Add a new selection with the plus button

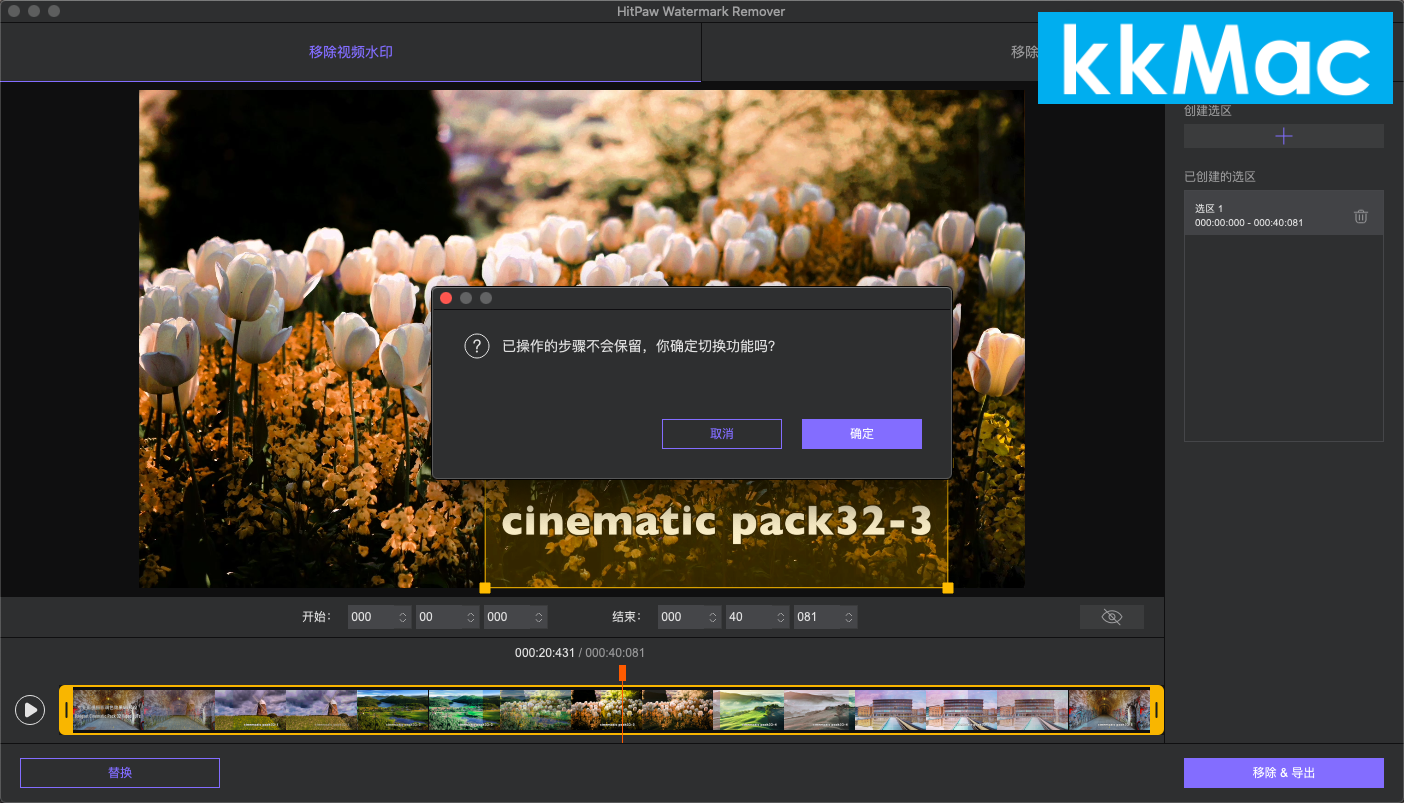coord(1284,136)
